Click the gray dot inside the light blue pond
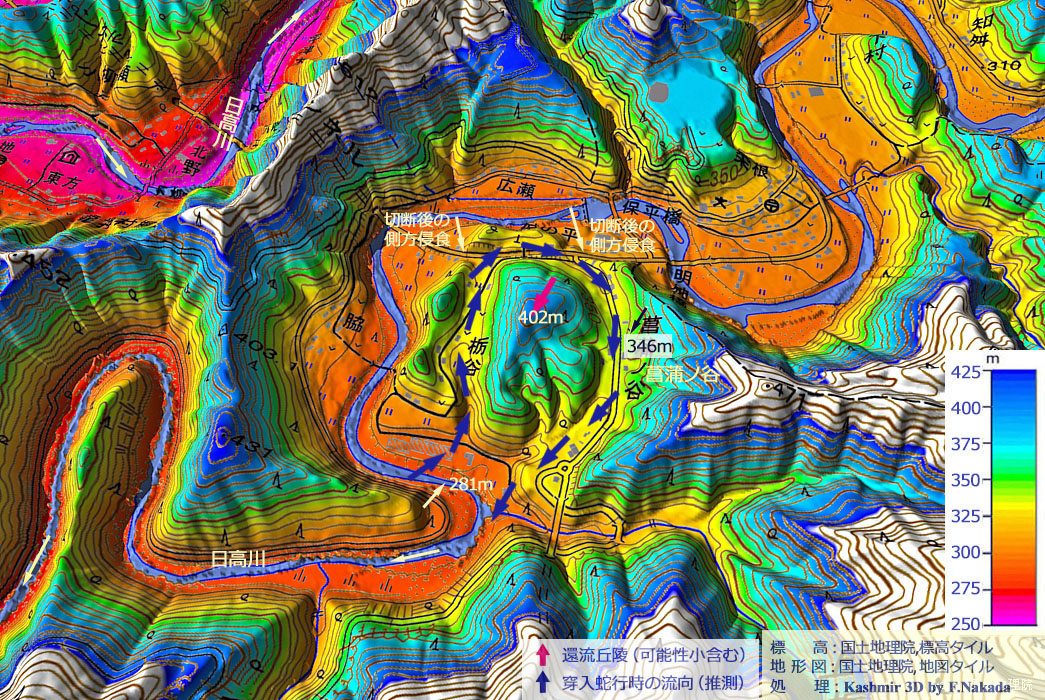The image size is (1045, 700). [x=657, y=92]
